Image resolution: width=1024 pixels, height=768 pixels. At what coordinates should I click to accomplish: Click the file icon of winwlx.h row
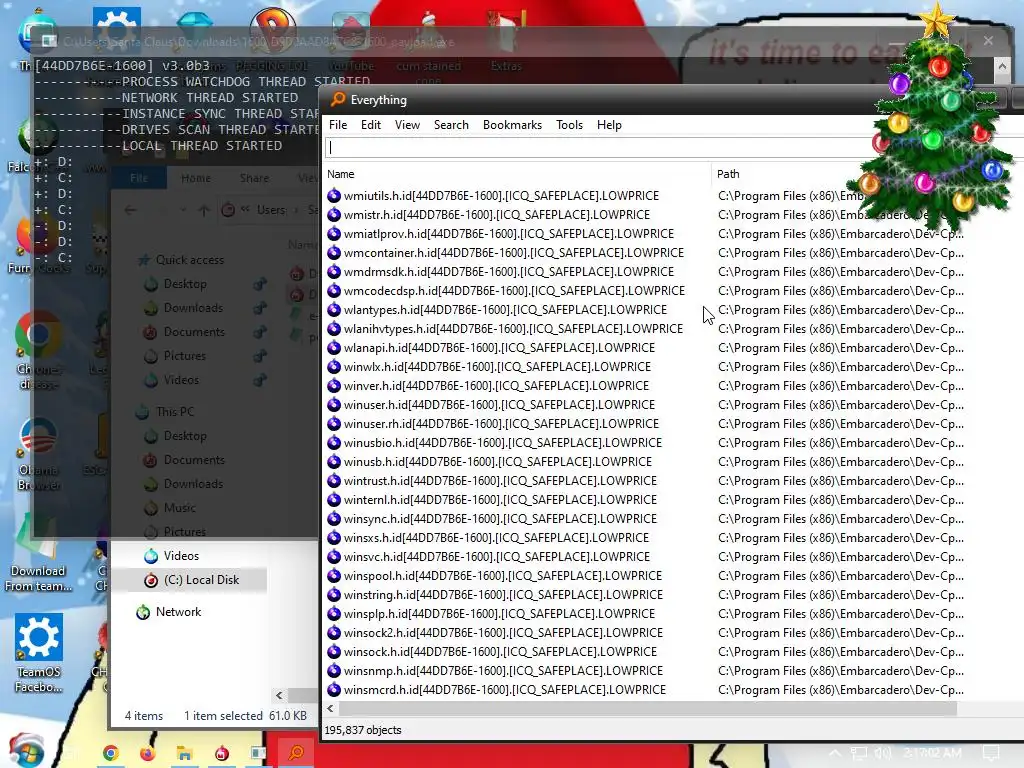(x=334, y=366)
